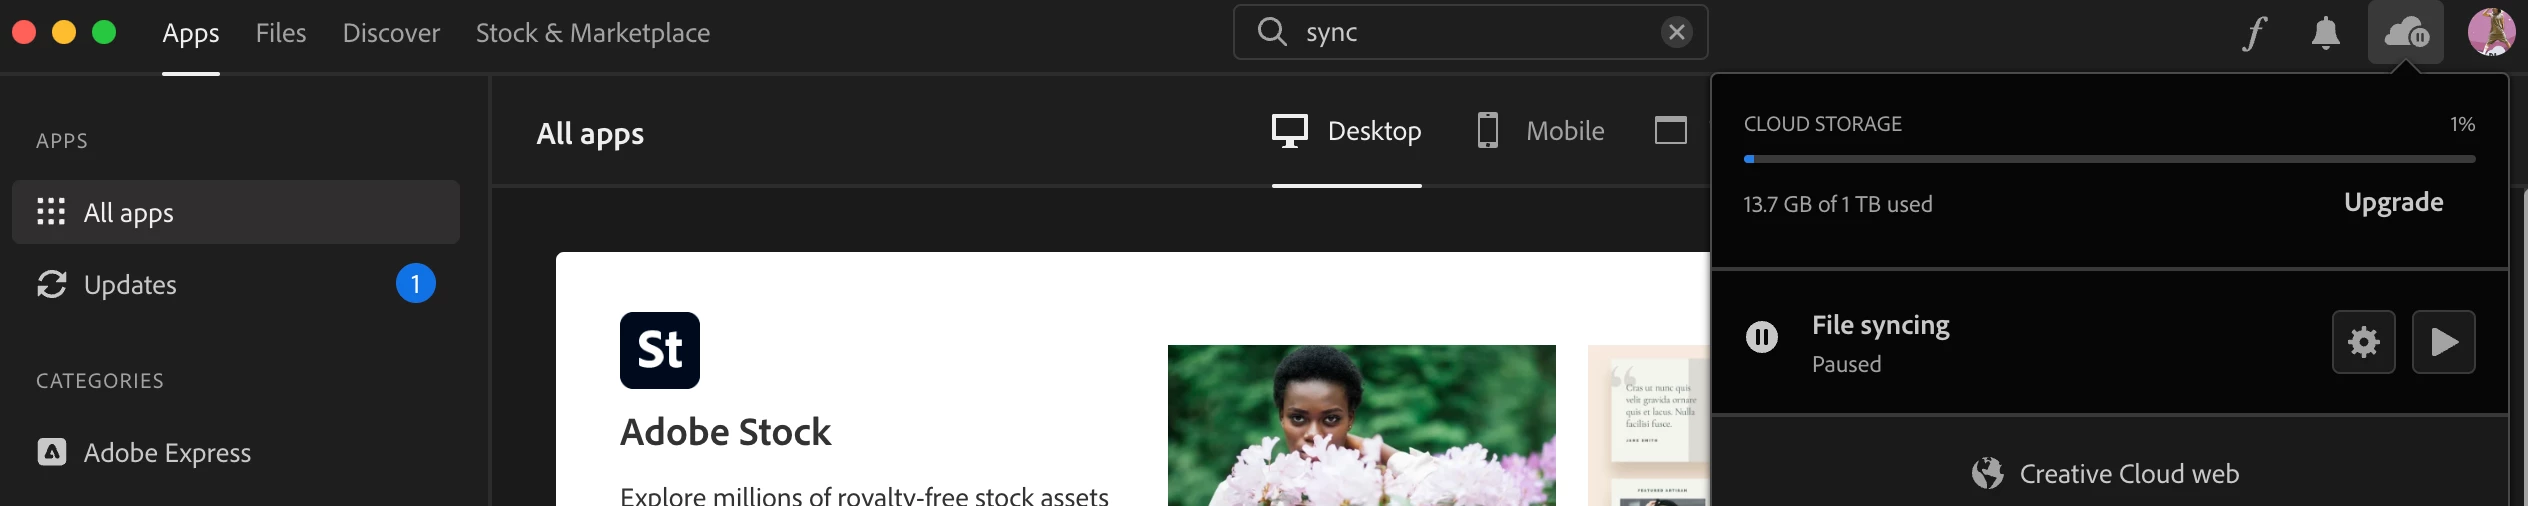Open the Fonts icon in top bar
2528x506 pixels.
2254,33
